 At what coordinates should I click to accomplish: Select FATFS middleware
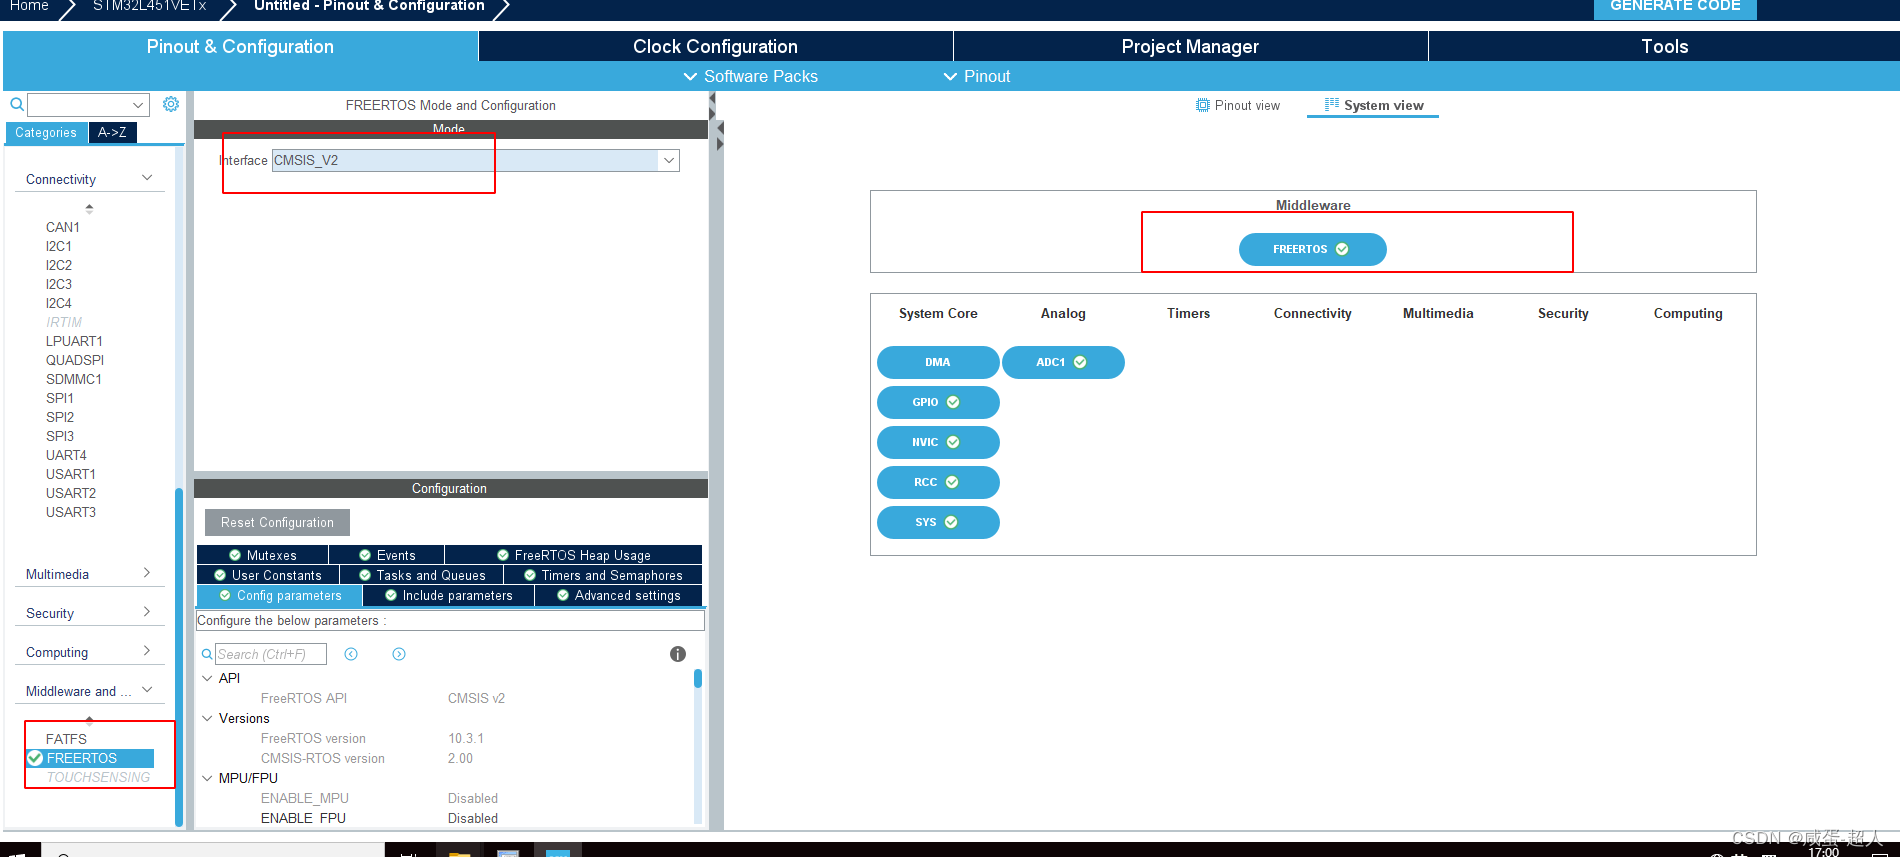click(66, 739)
